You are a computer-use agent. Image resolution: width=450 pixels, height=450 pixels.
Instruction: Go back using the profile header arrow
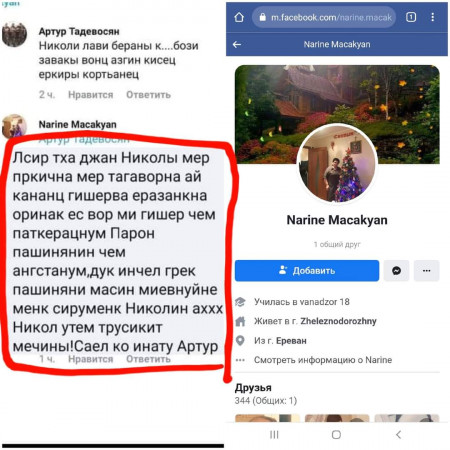pos(237,44)
